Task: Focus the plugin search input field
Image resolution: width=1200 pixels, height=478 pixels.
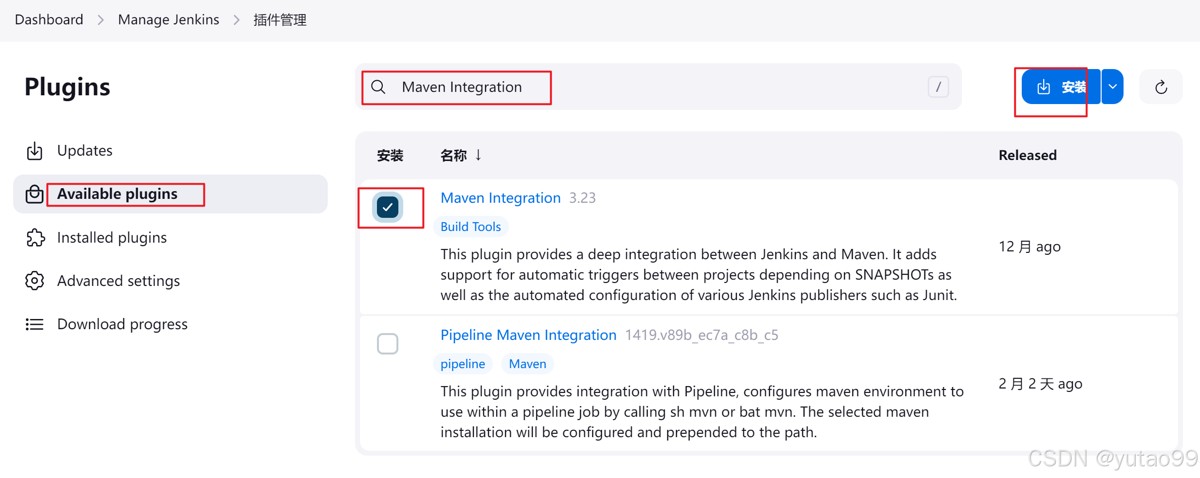Action: coord(650,87)
